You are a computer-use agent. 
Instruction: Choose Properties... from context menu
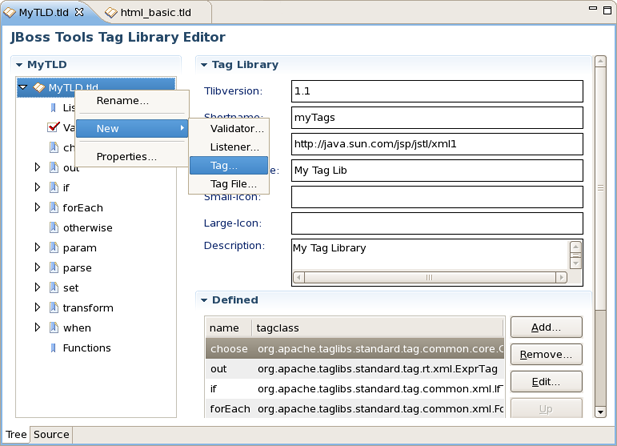[x=132, y=157]
